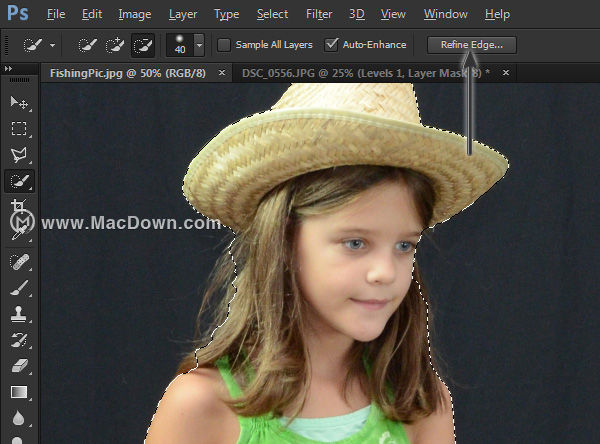Viewport: 600px width, 444px height.
Task: Open the Type menu
Action: click(x=227, y=14)
